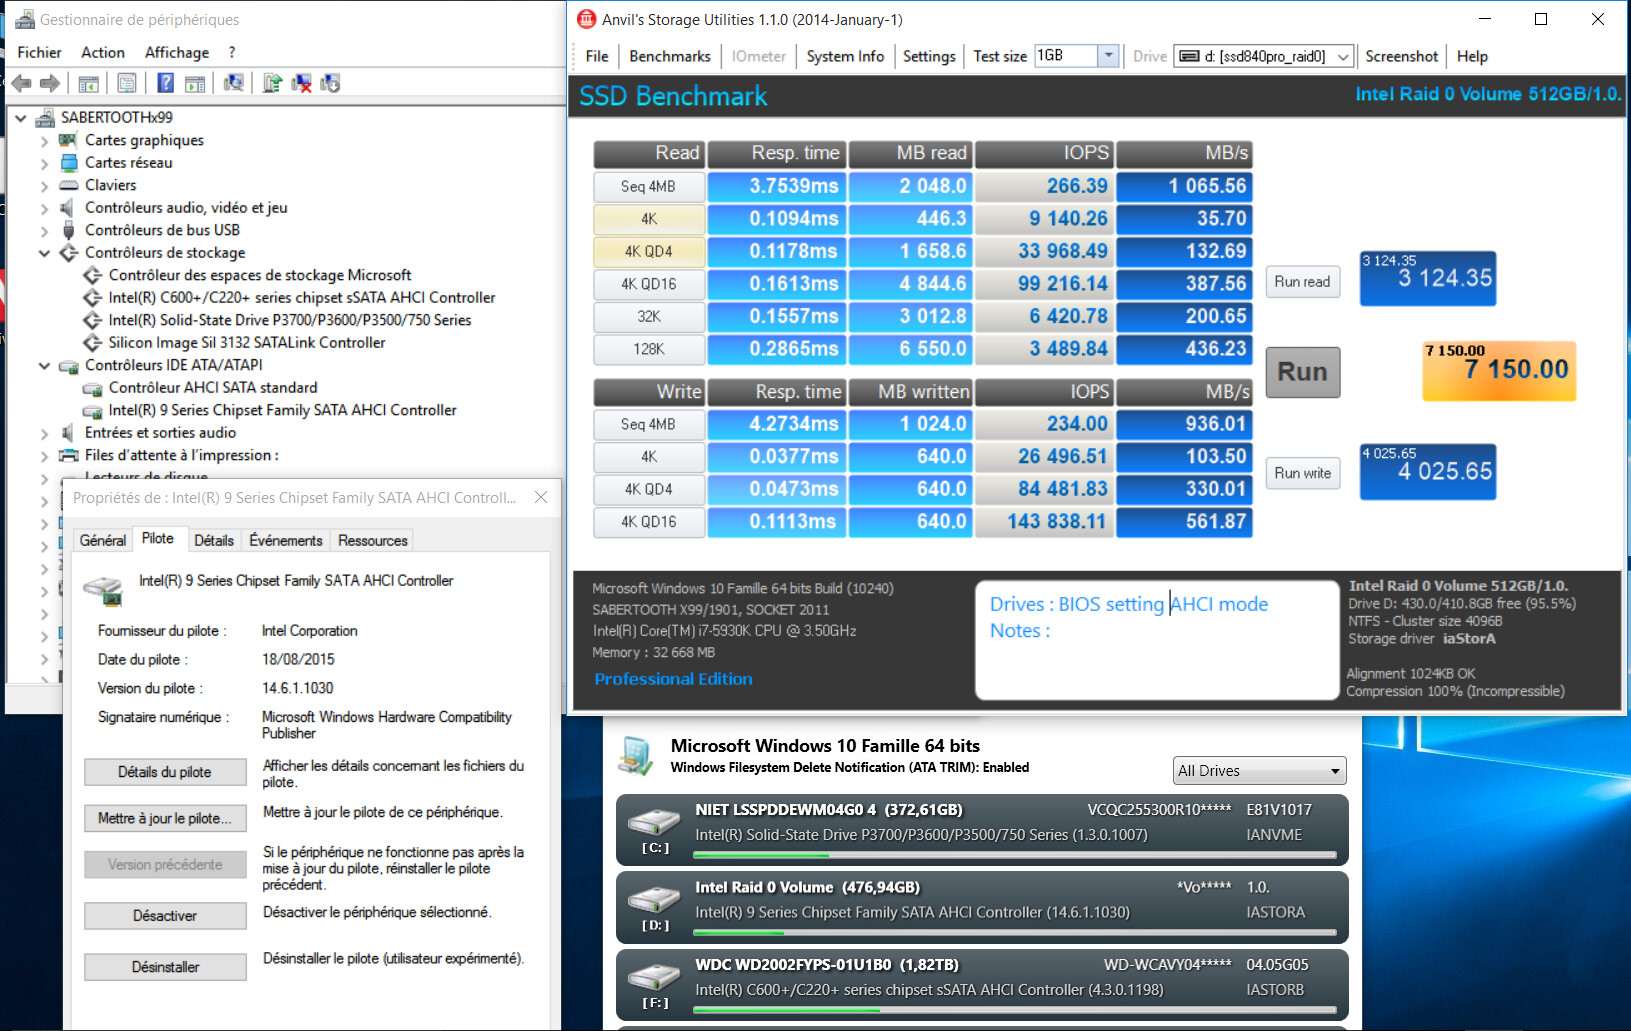Viewport: 1631px width, 1031px height.
Task: Close the Intel SATA AHCI properties dialog
Action: [x=541, y=497]
